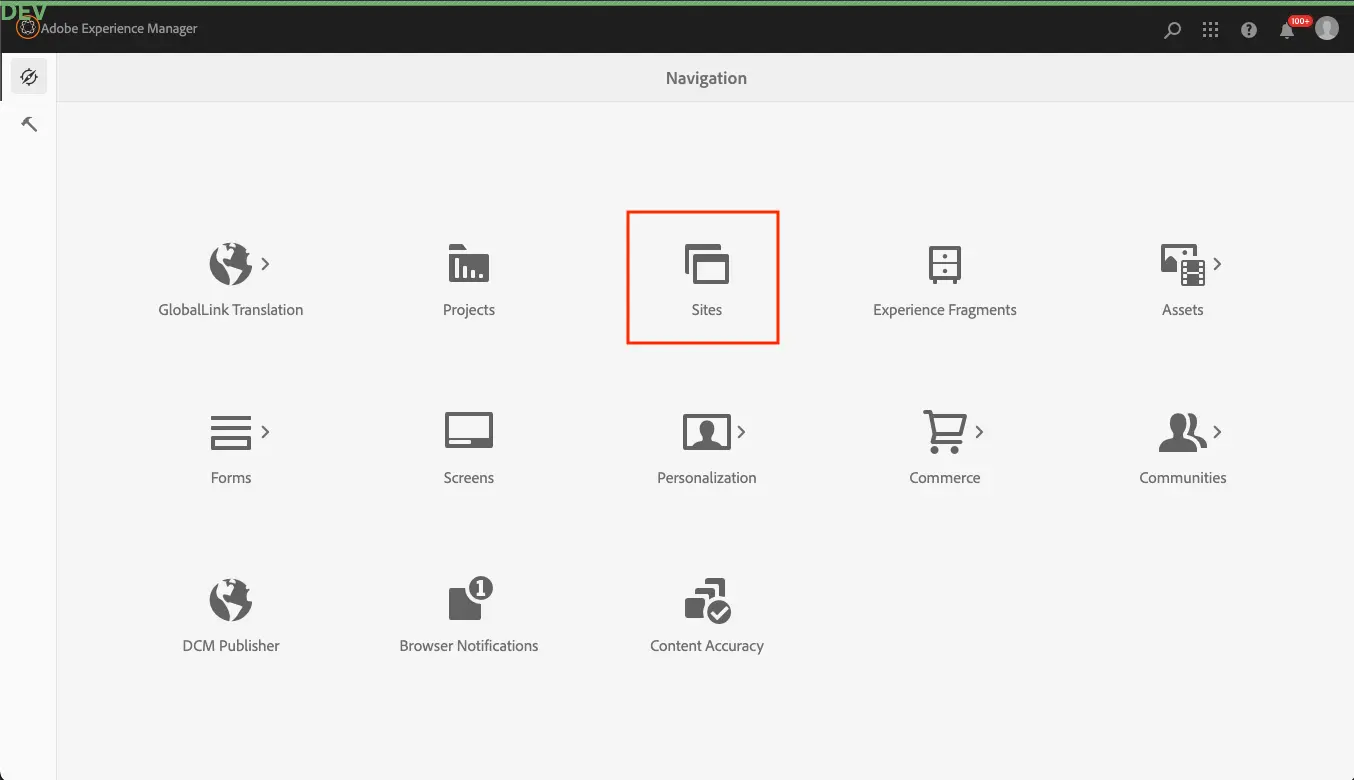Open DCM Publisher
The width and height of the screenshot is (1354, 780).
tap(230, 614)
